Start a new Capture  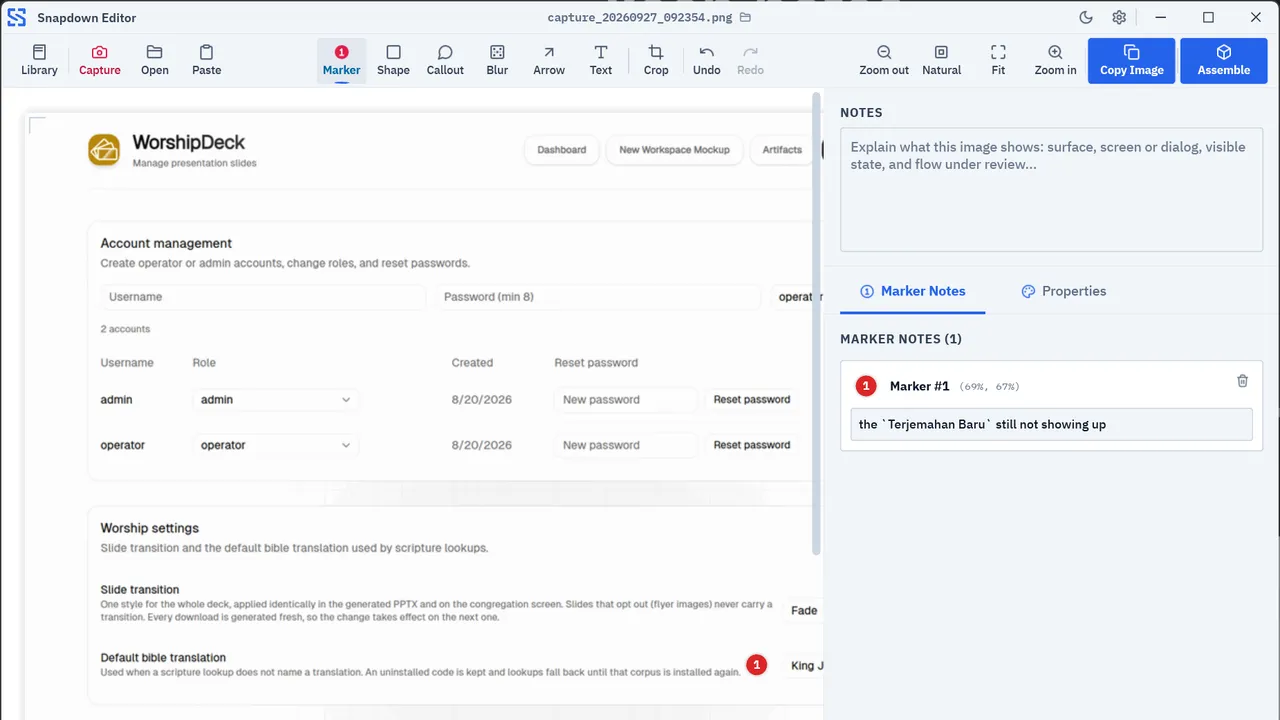click(99, 60)
